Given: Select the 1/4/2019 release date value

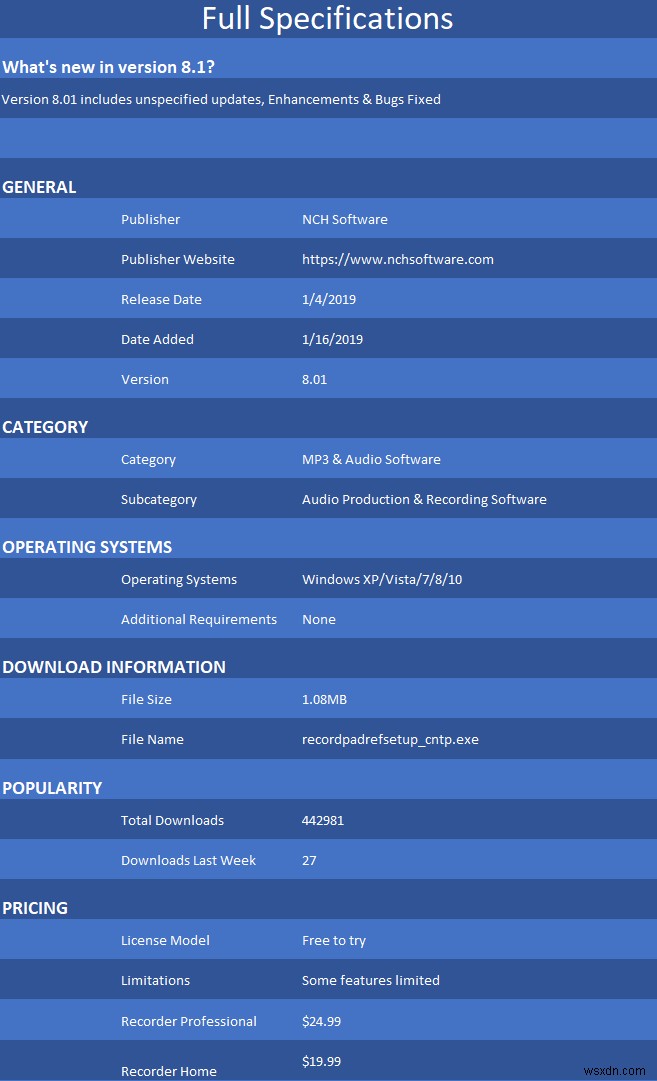Looking at the screenshot, I should point(329,299).
